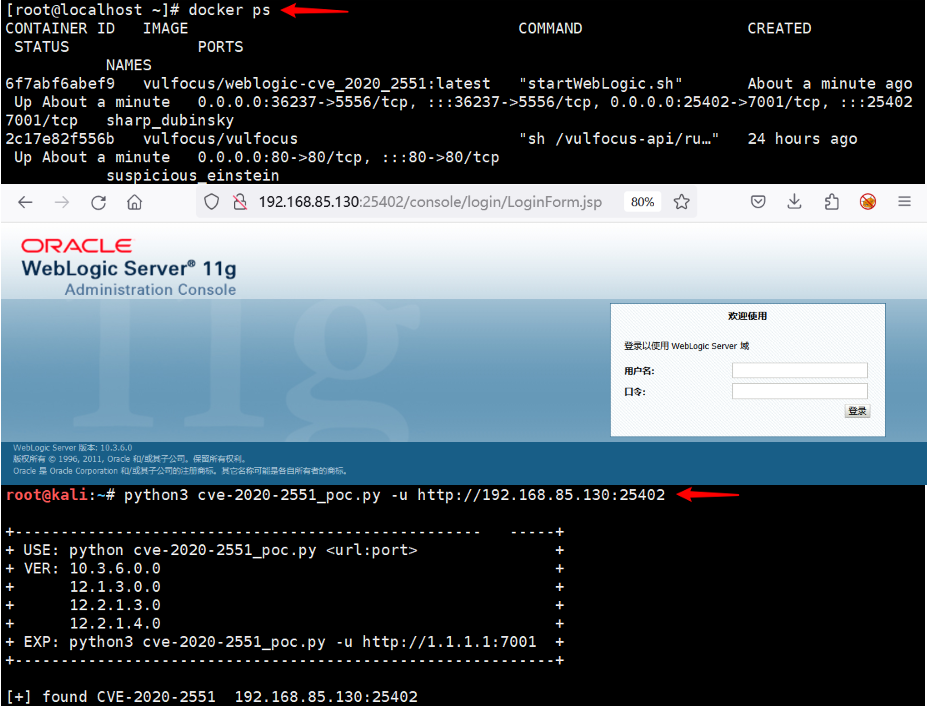Open the browser downloads panel

(x=795, y=202)
